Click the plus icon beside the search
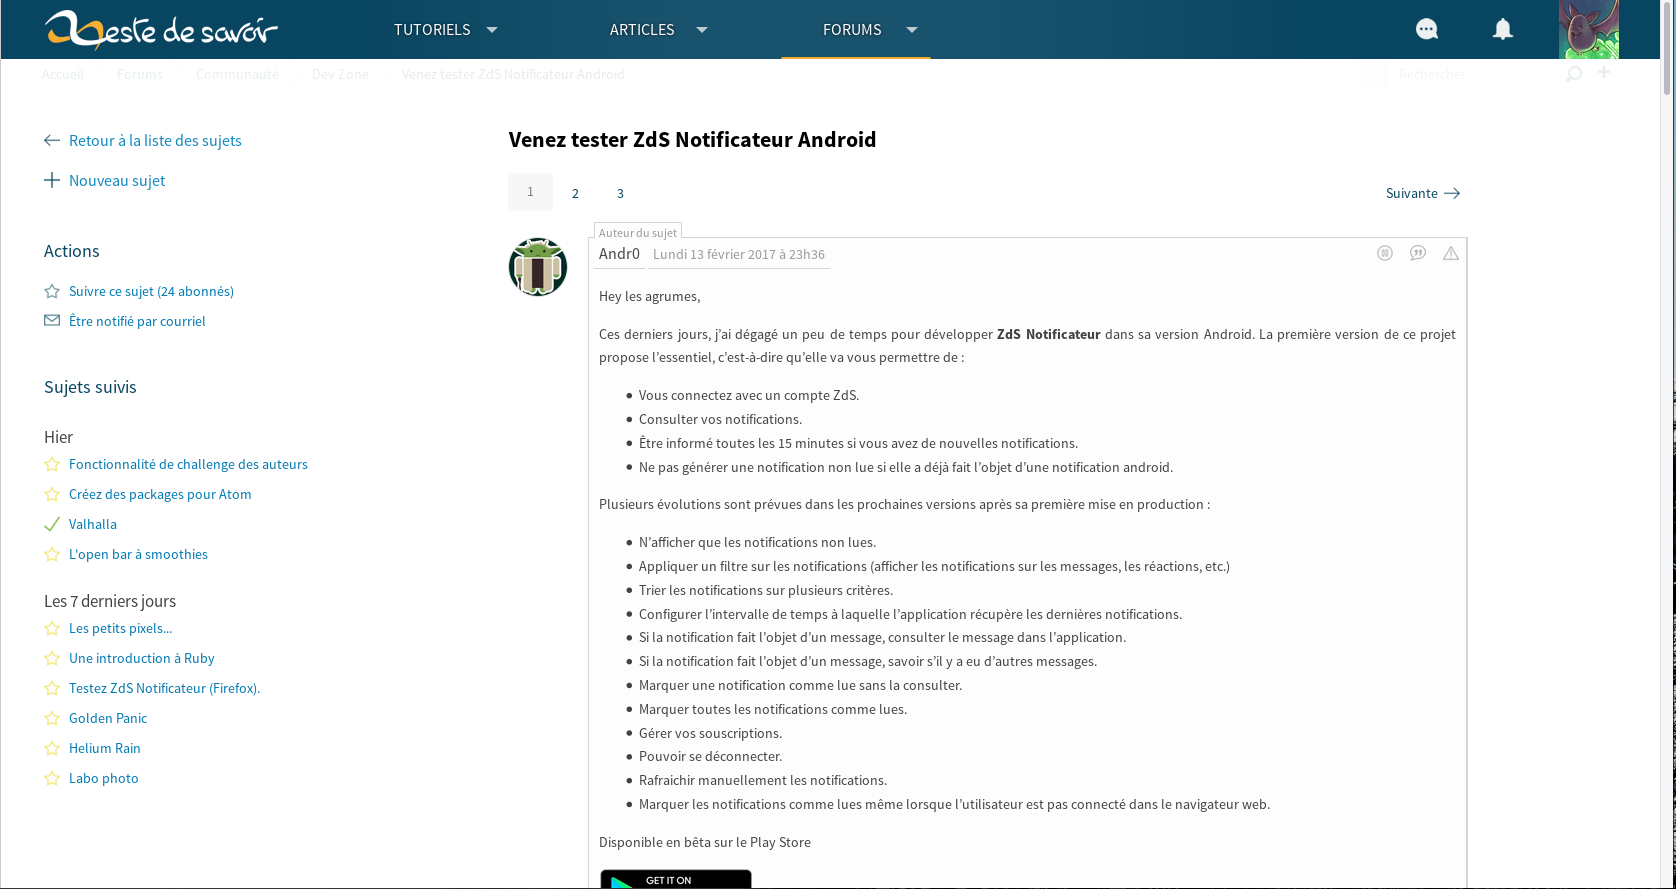The height and width of the screenshot is (889, 1676). pyautogui.click(x=1604, y=72)
